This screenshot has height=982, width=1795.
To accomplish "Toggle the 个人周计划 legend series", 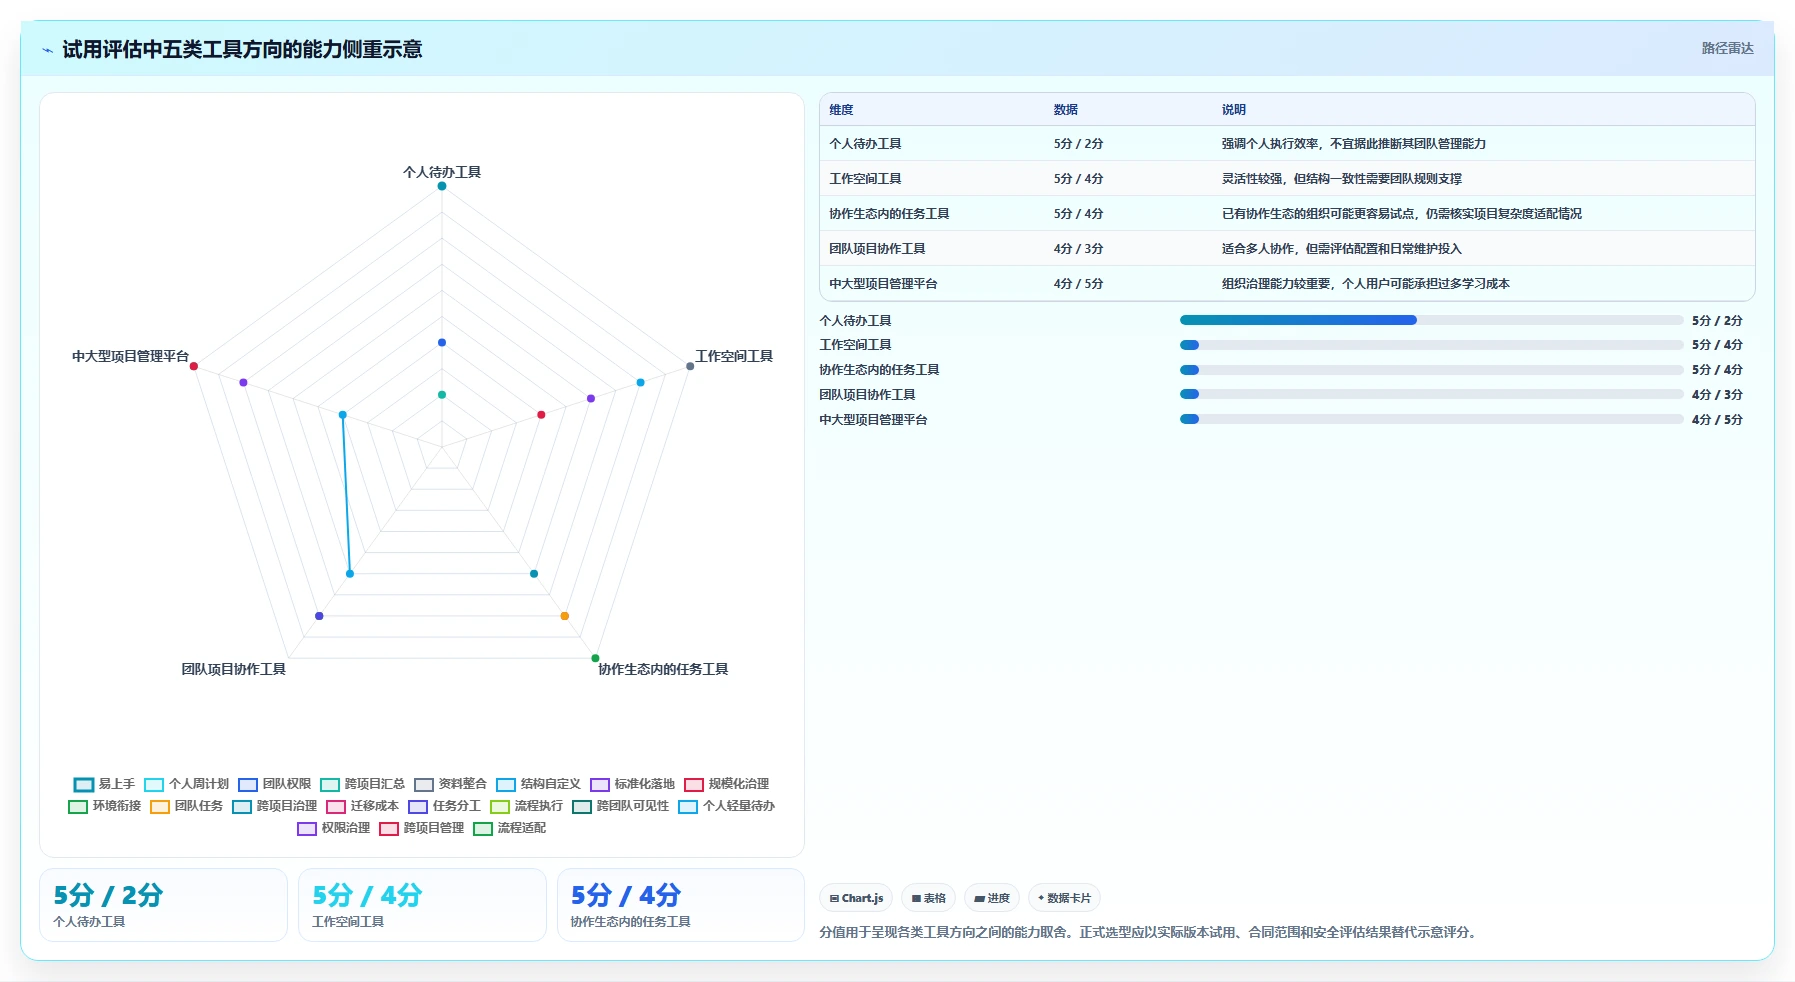I will 187,784.
